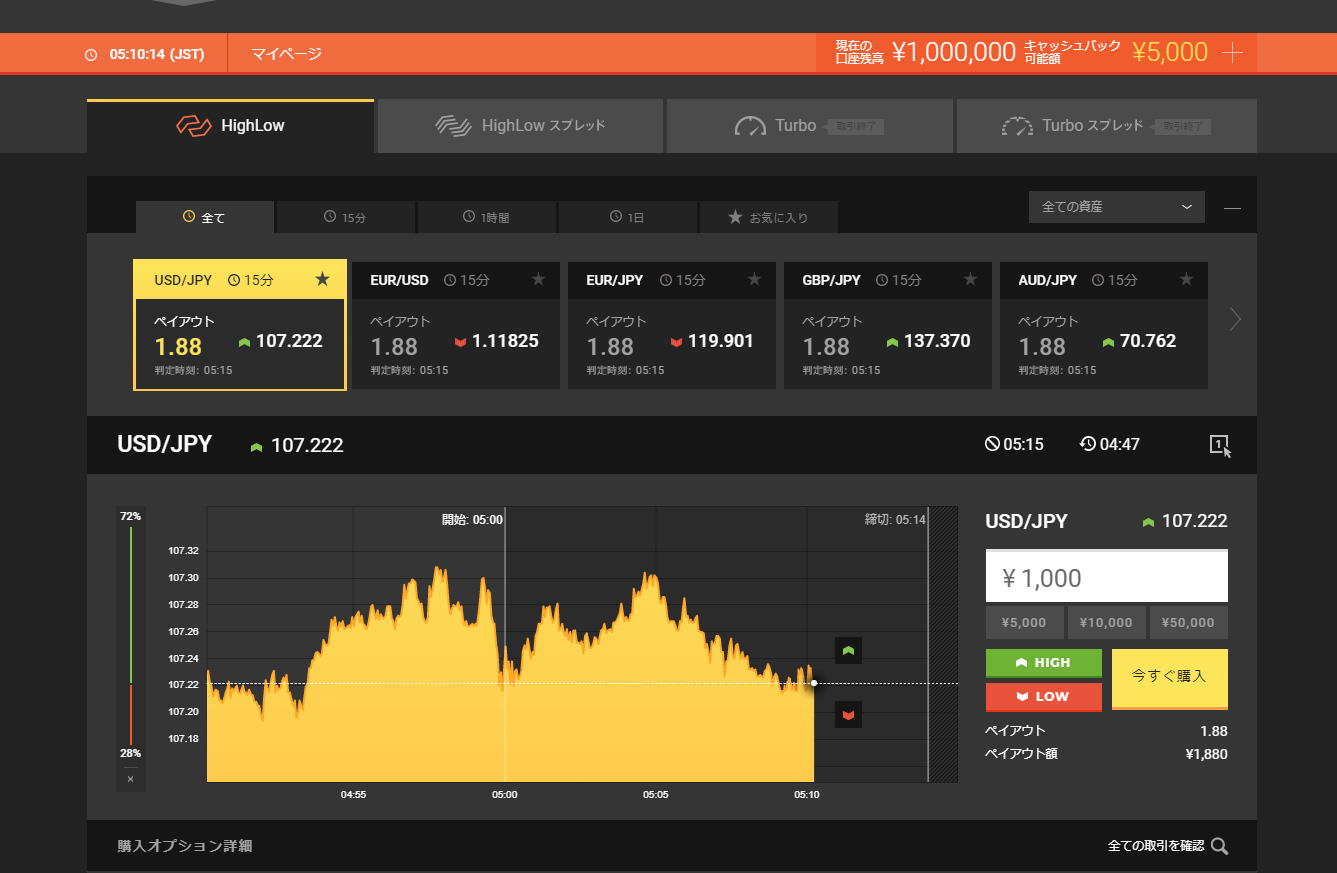Click the 開始: 05:00 chart marker

[x=473, y=520]
